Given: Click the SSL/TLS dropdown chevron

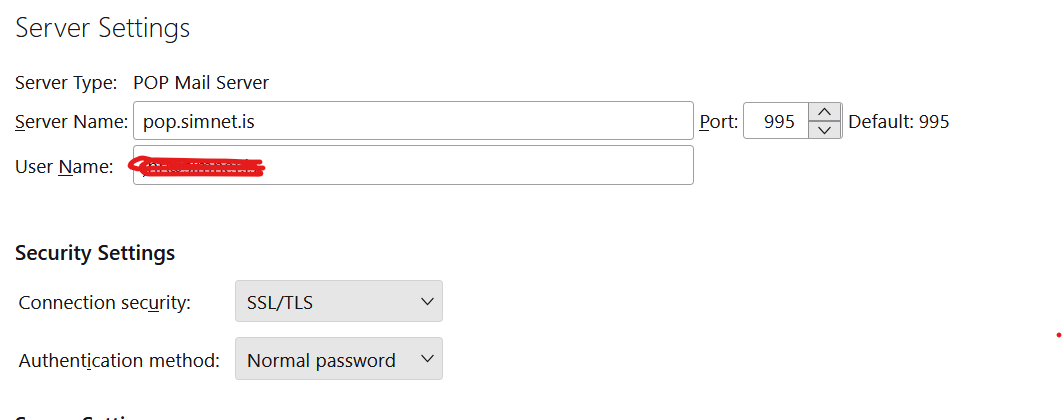Looking at the screenshot, I should click(x=426, y=301).
